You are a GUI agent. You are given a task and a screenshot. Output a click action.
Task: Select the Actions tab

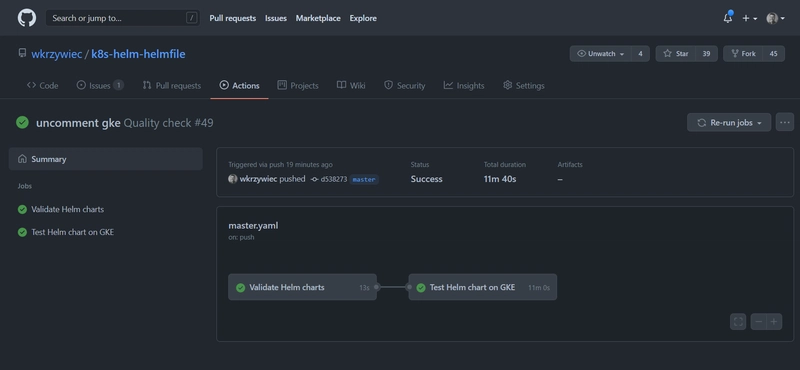[239, 86]
